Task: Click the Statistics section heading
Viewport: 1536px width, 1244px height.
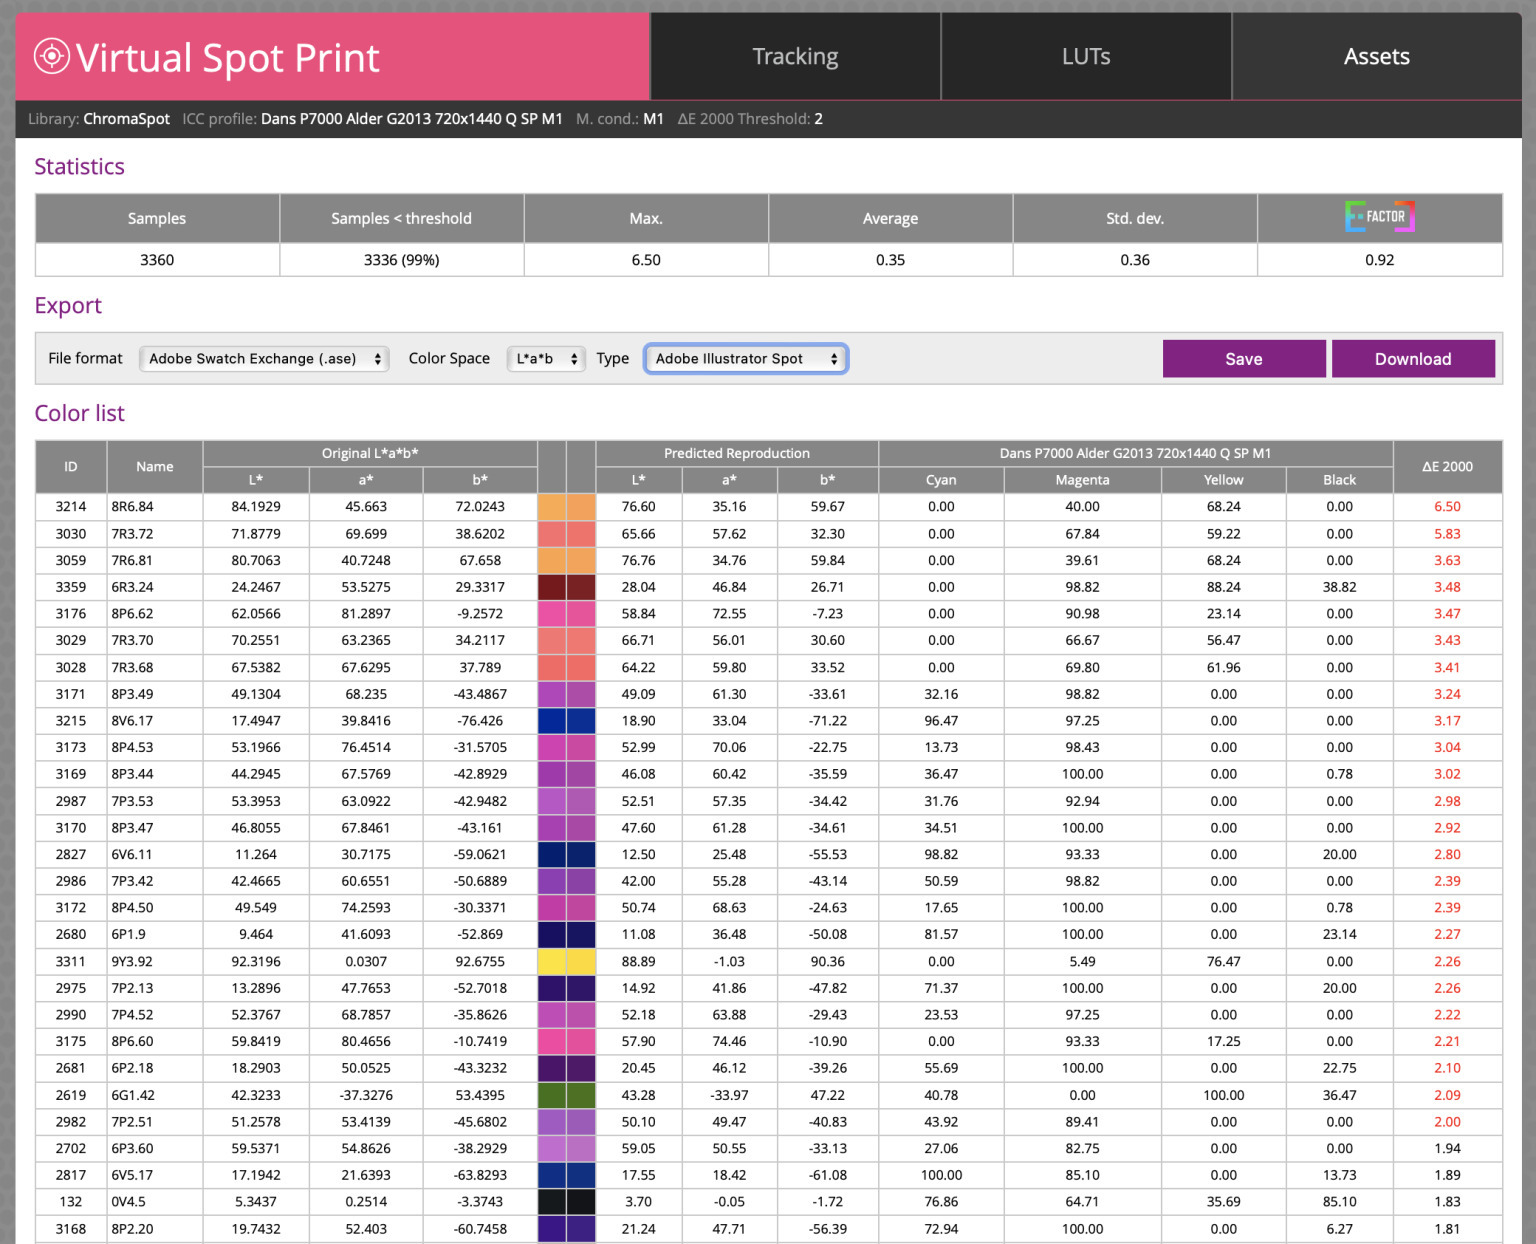Action: point(80,167)
